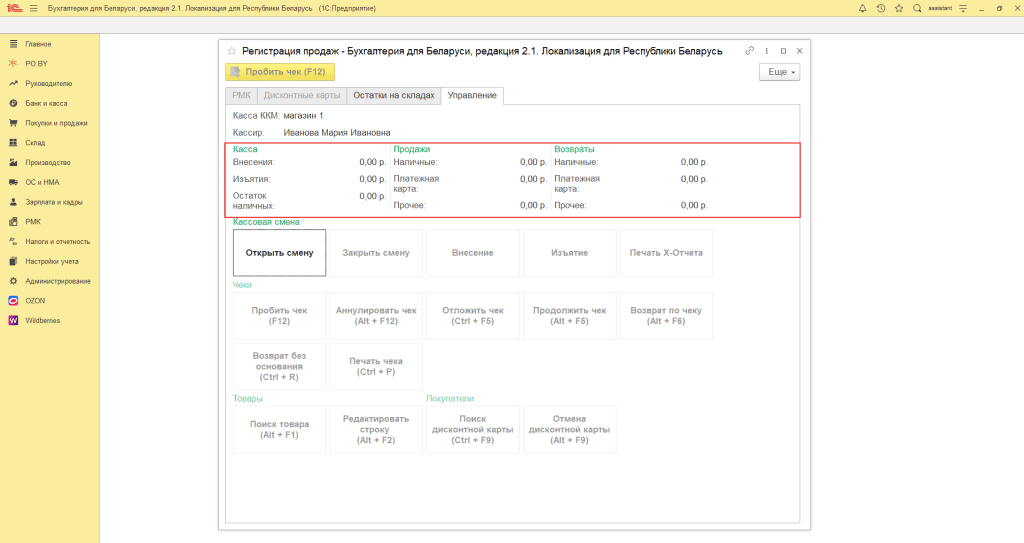Click Отмена дисконтной карты (Alt + F9) button
The height and width of the screenshot is (543, 1024).
pyautogui.click(x=569, y=429)
